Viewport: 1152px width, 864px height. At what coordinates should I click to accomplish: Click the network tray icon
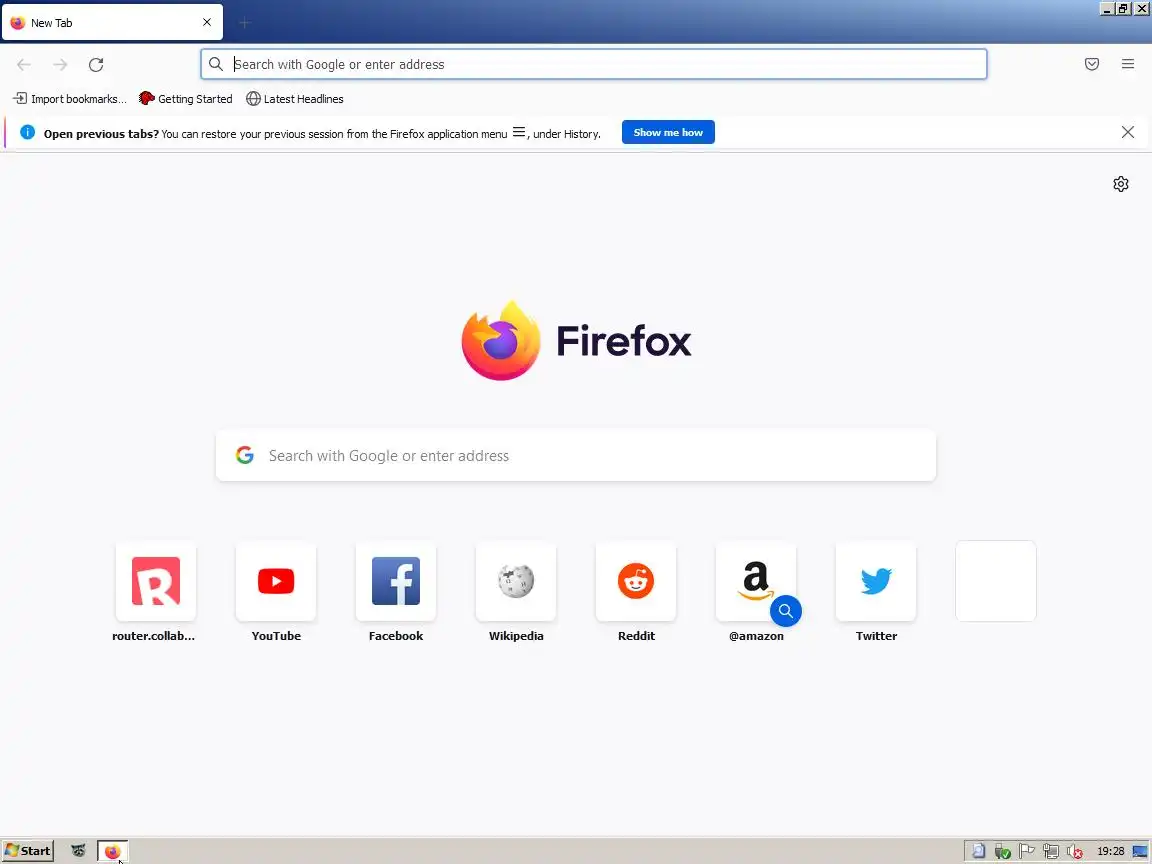click(x=1051, y=852)
